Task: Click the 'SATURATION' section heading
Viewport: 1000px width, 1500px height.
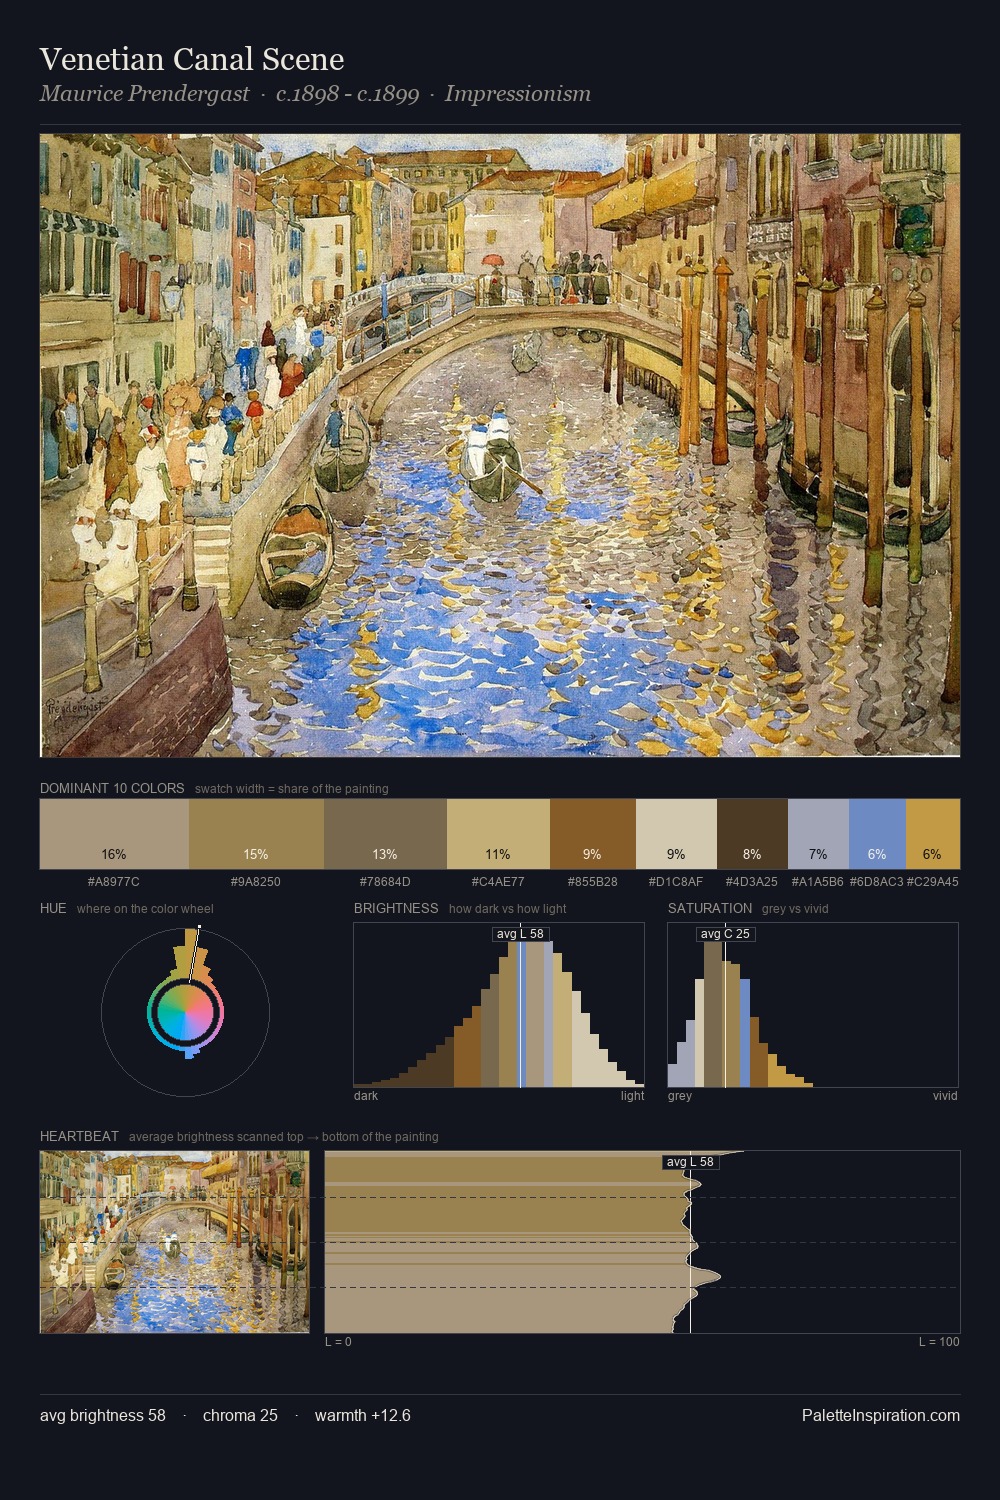Action: [x=710, y=908]
